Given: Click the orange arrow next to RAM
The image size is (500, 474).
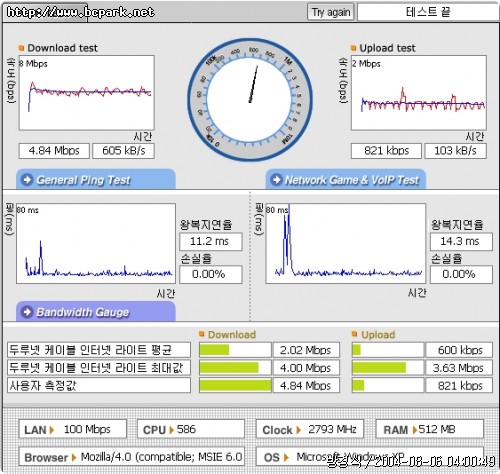Looking at the screenshot, I should pyautogui.click(x=415, y=430).
